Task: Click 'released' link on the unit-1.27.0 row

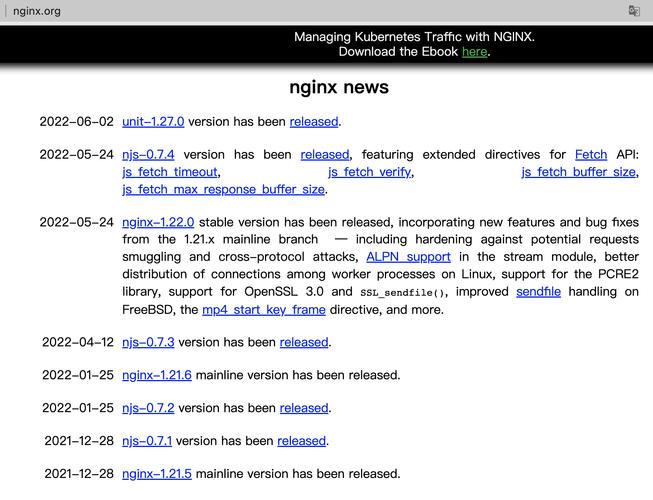Action: pyautogui.click(x=314, y=122)
